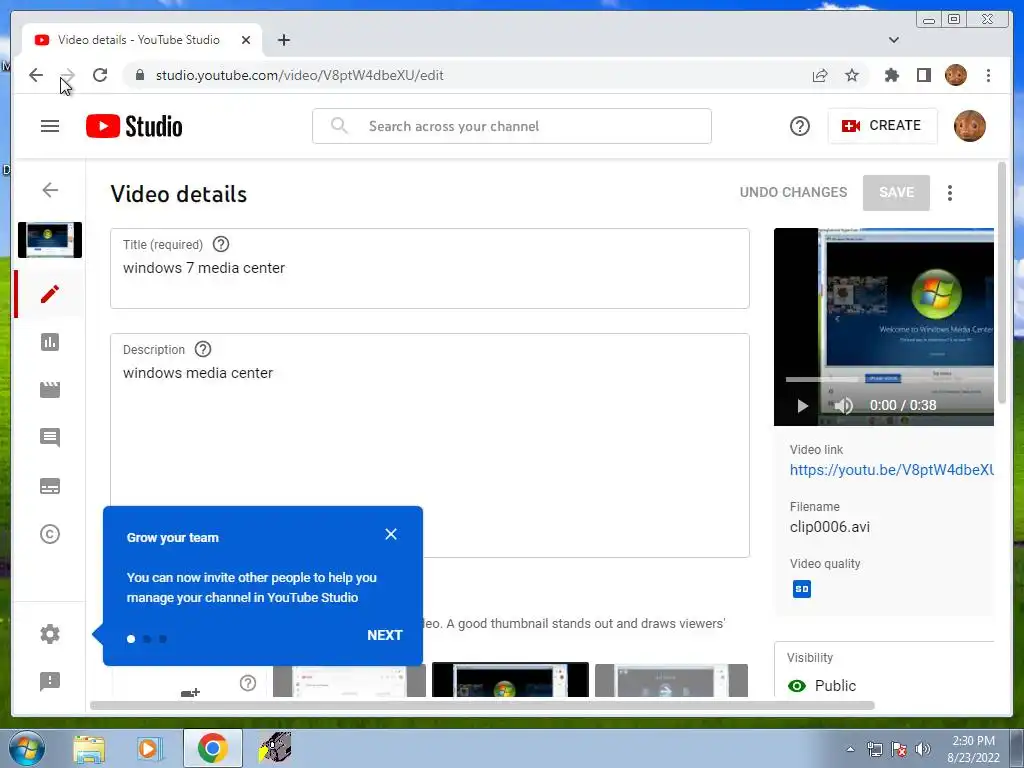Click UNDO CHANGES

pos(793,192)
